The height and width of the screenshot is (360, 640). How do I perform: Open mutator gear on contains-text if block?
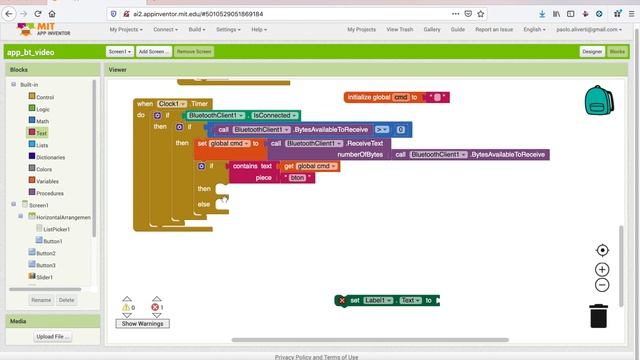click(201, 166)
